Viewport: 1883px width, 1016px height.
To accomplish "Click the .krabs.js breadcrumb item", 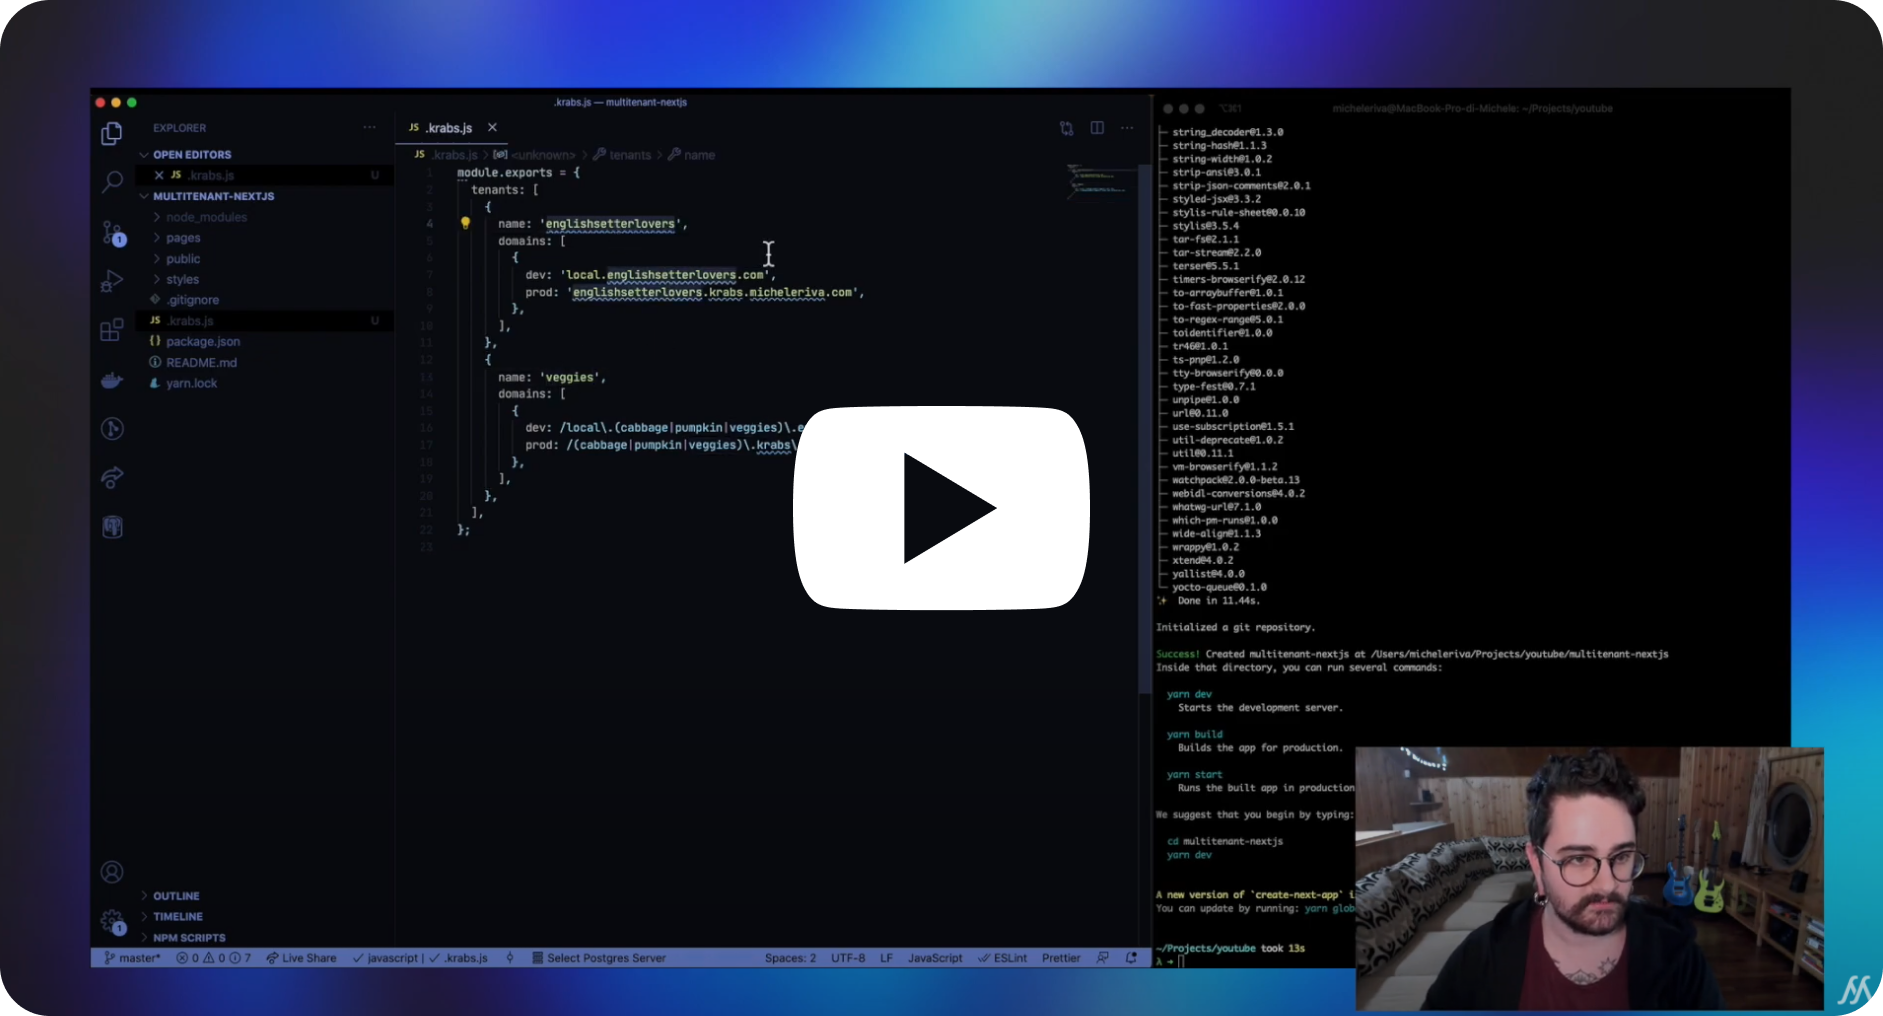I will coord(455,155).
